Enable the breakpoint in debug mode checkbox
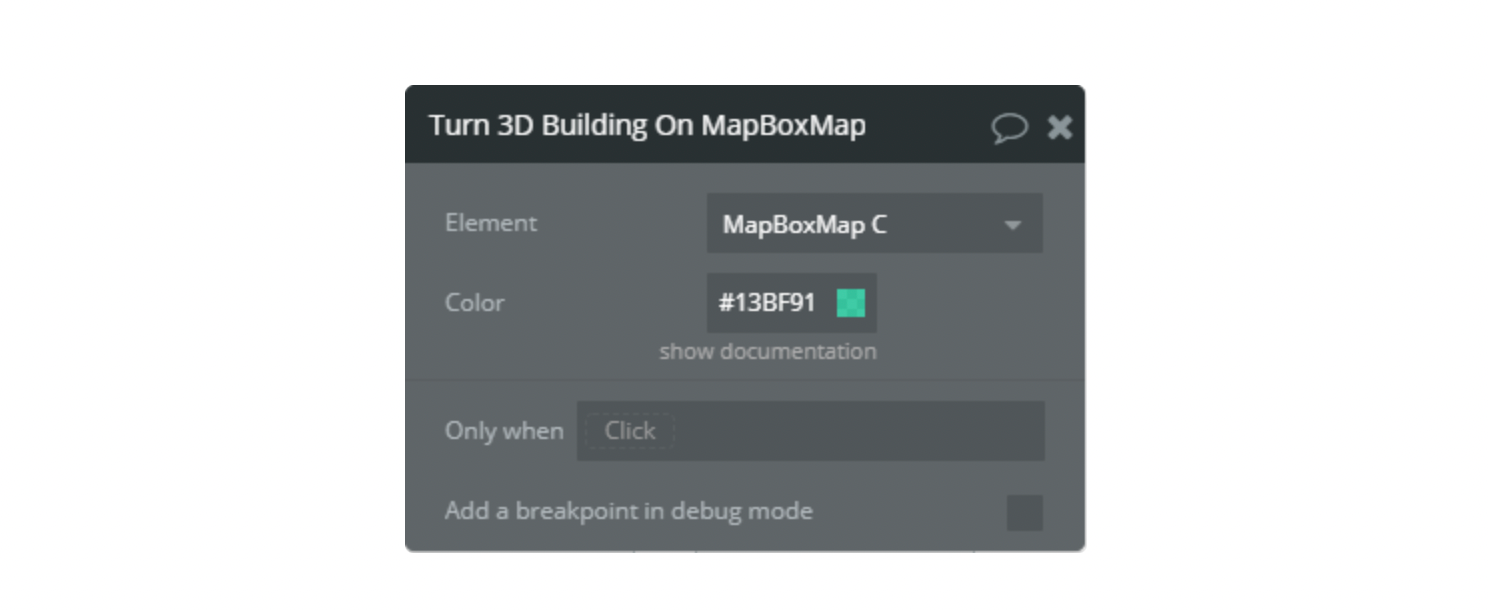 coord(1024,512)
